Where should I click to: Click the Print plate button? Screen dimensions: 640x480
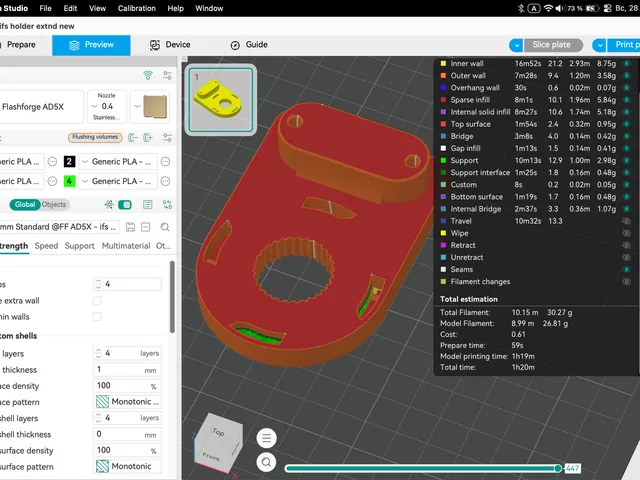pos(623,45)
